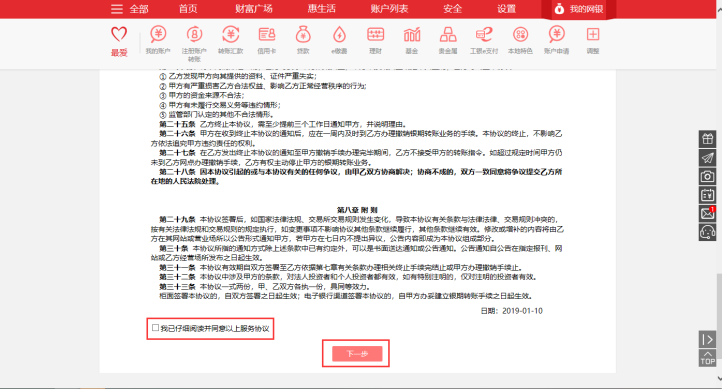This screenshot has width=722, height=390.
Task: Click the camera screenshot sidebar icon
Action: tap(707, 176)
